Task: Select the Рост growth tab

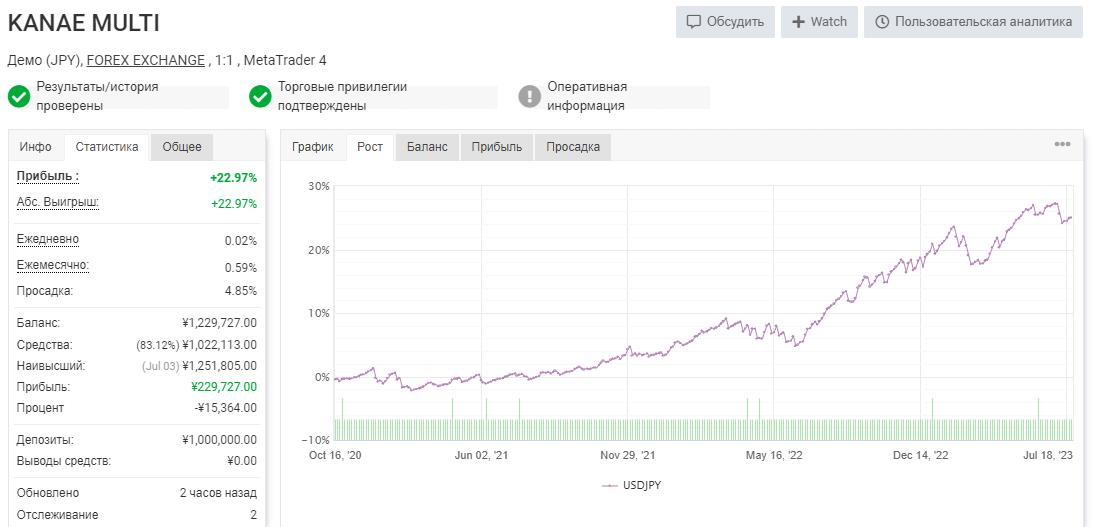Action: 369,147
